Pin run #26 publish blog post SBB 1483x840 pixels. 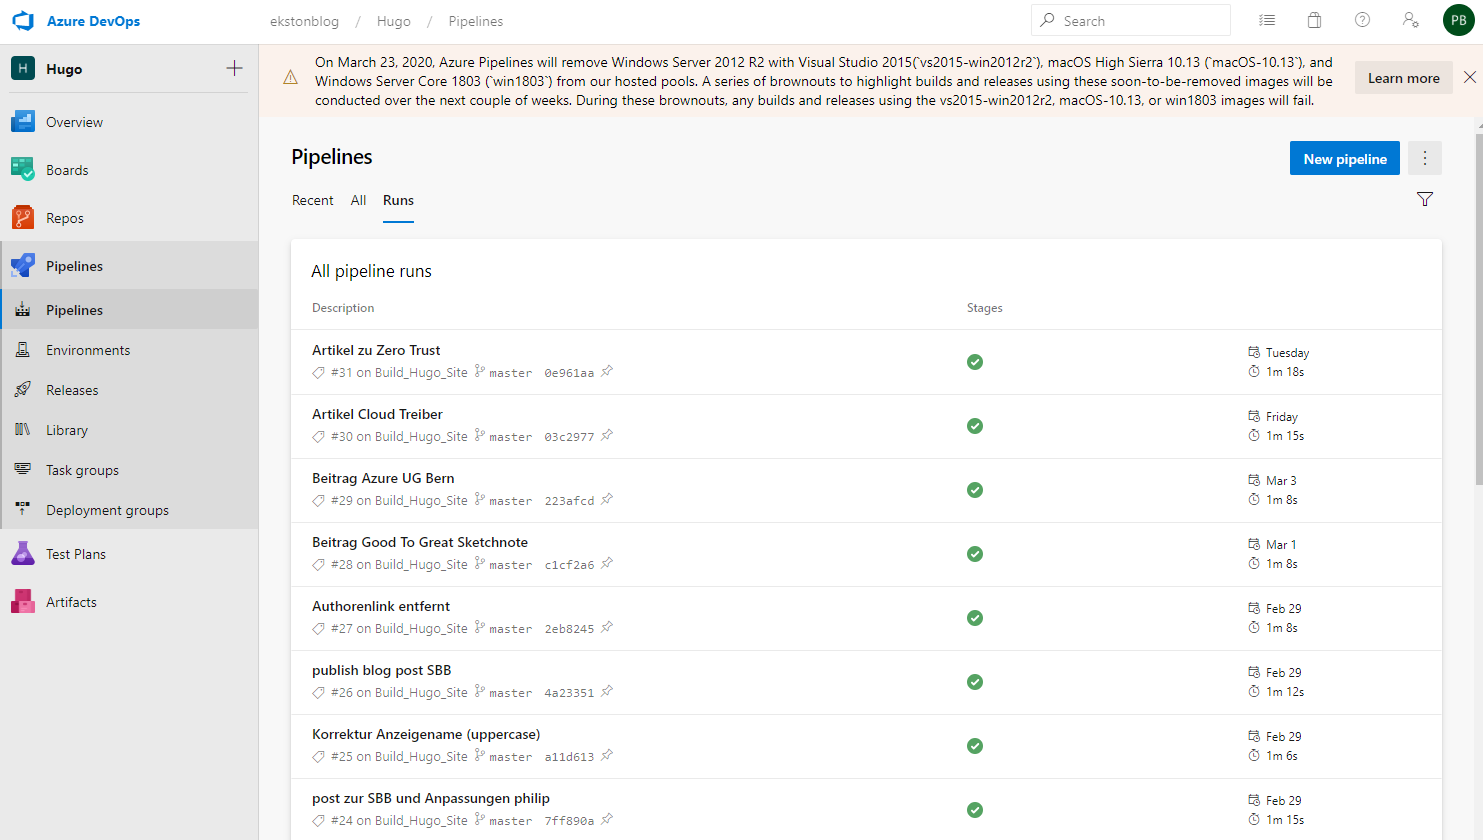607,692
